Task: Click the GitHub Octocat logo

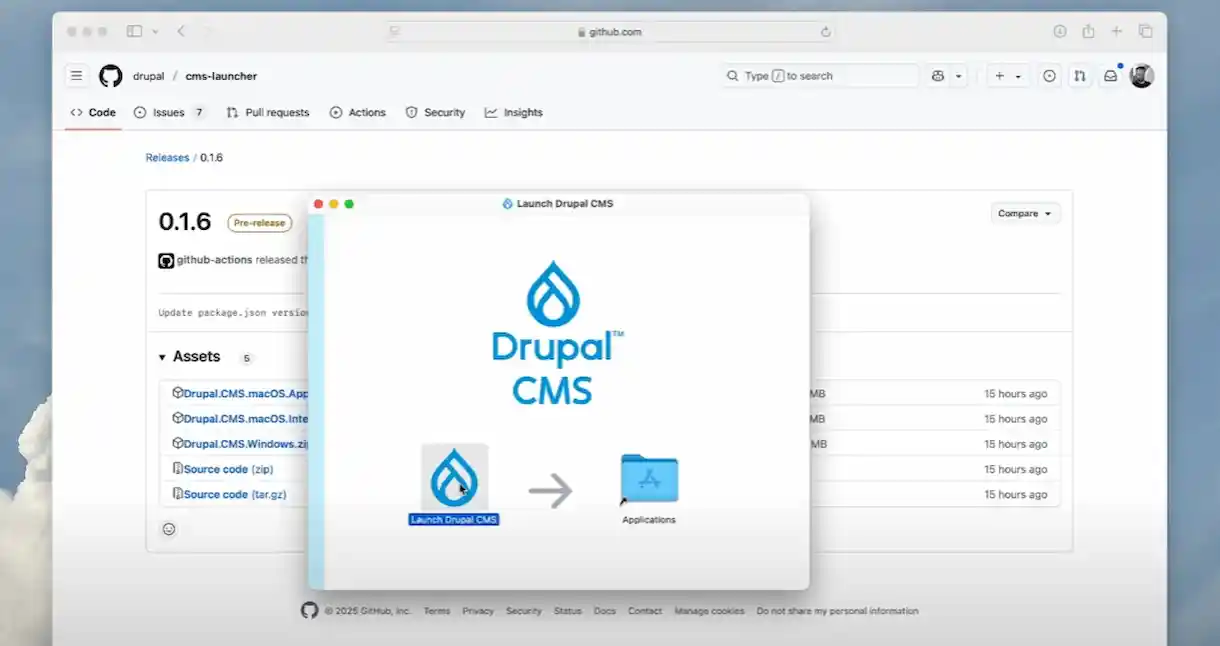Action: 110,75
